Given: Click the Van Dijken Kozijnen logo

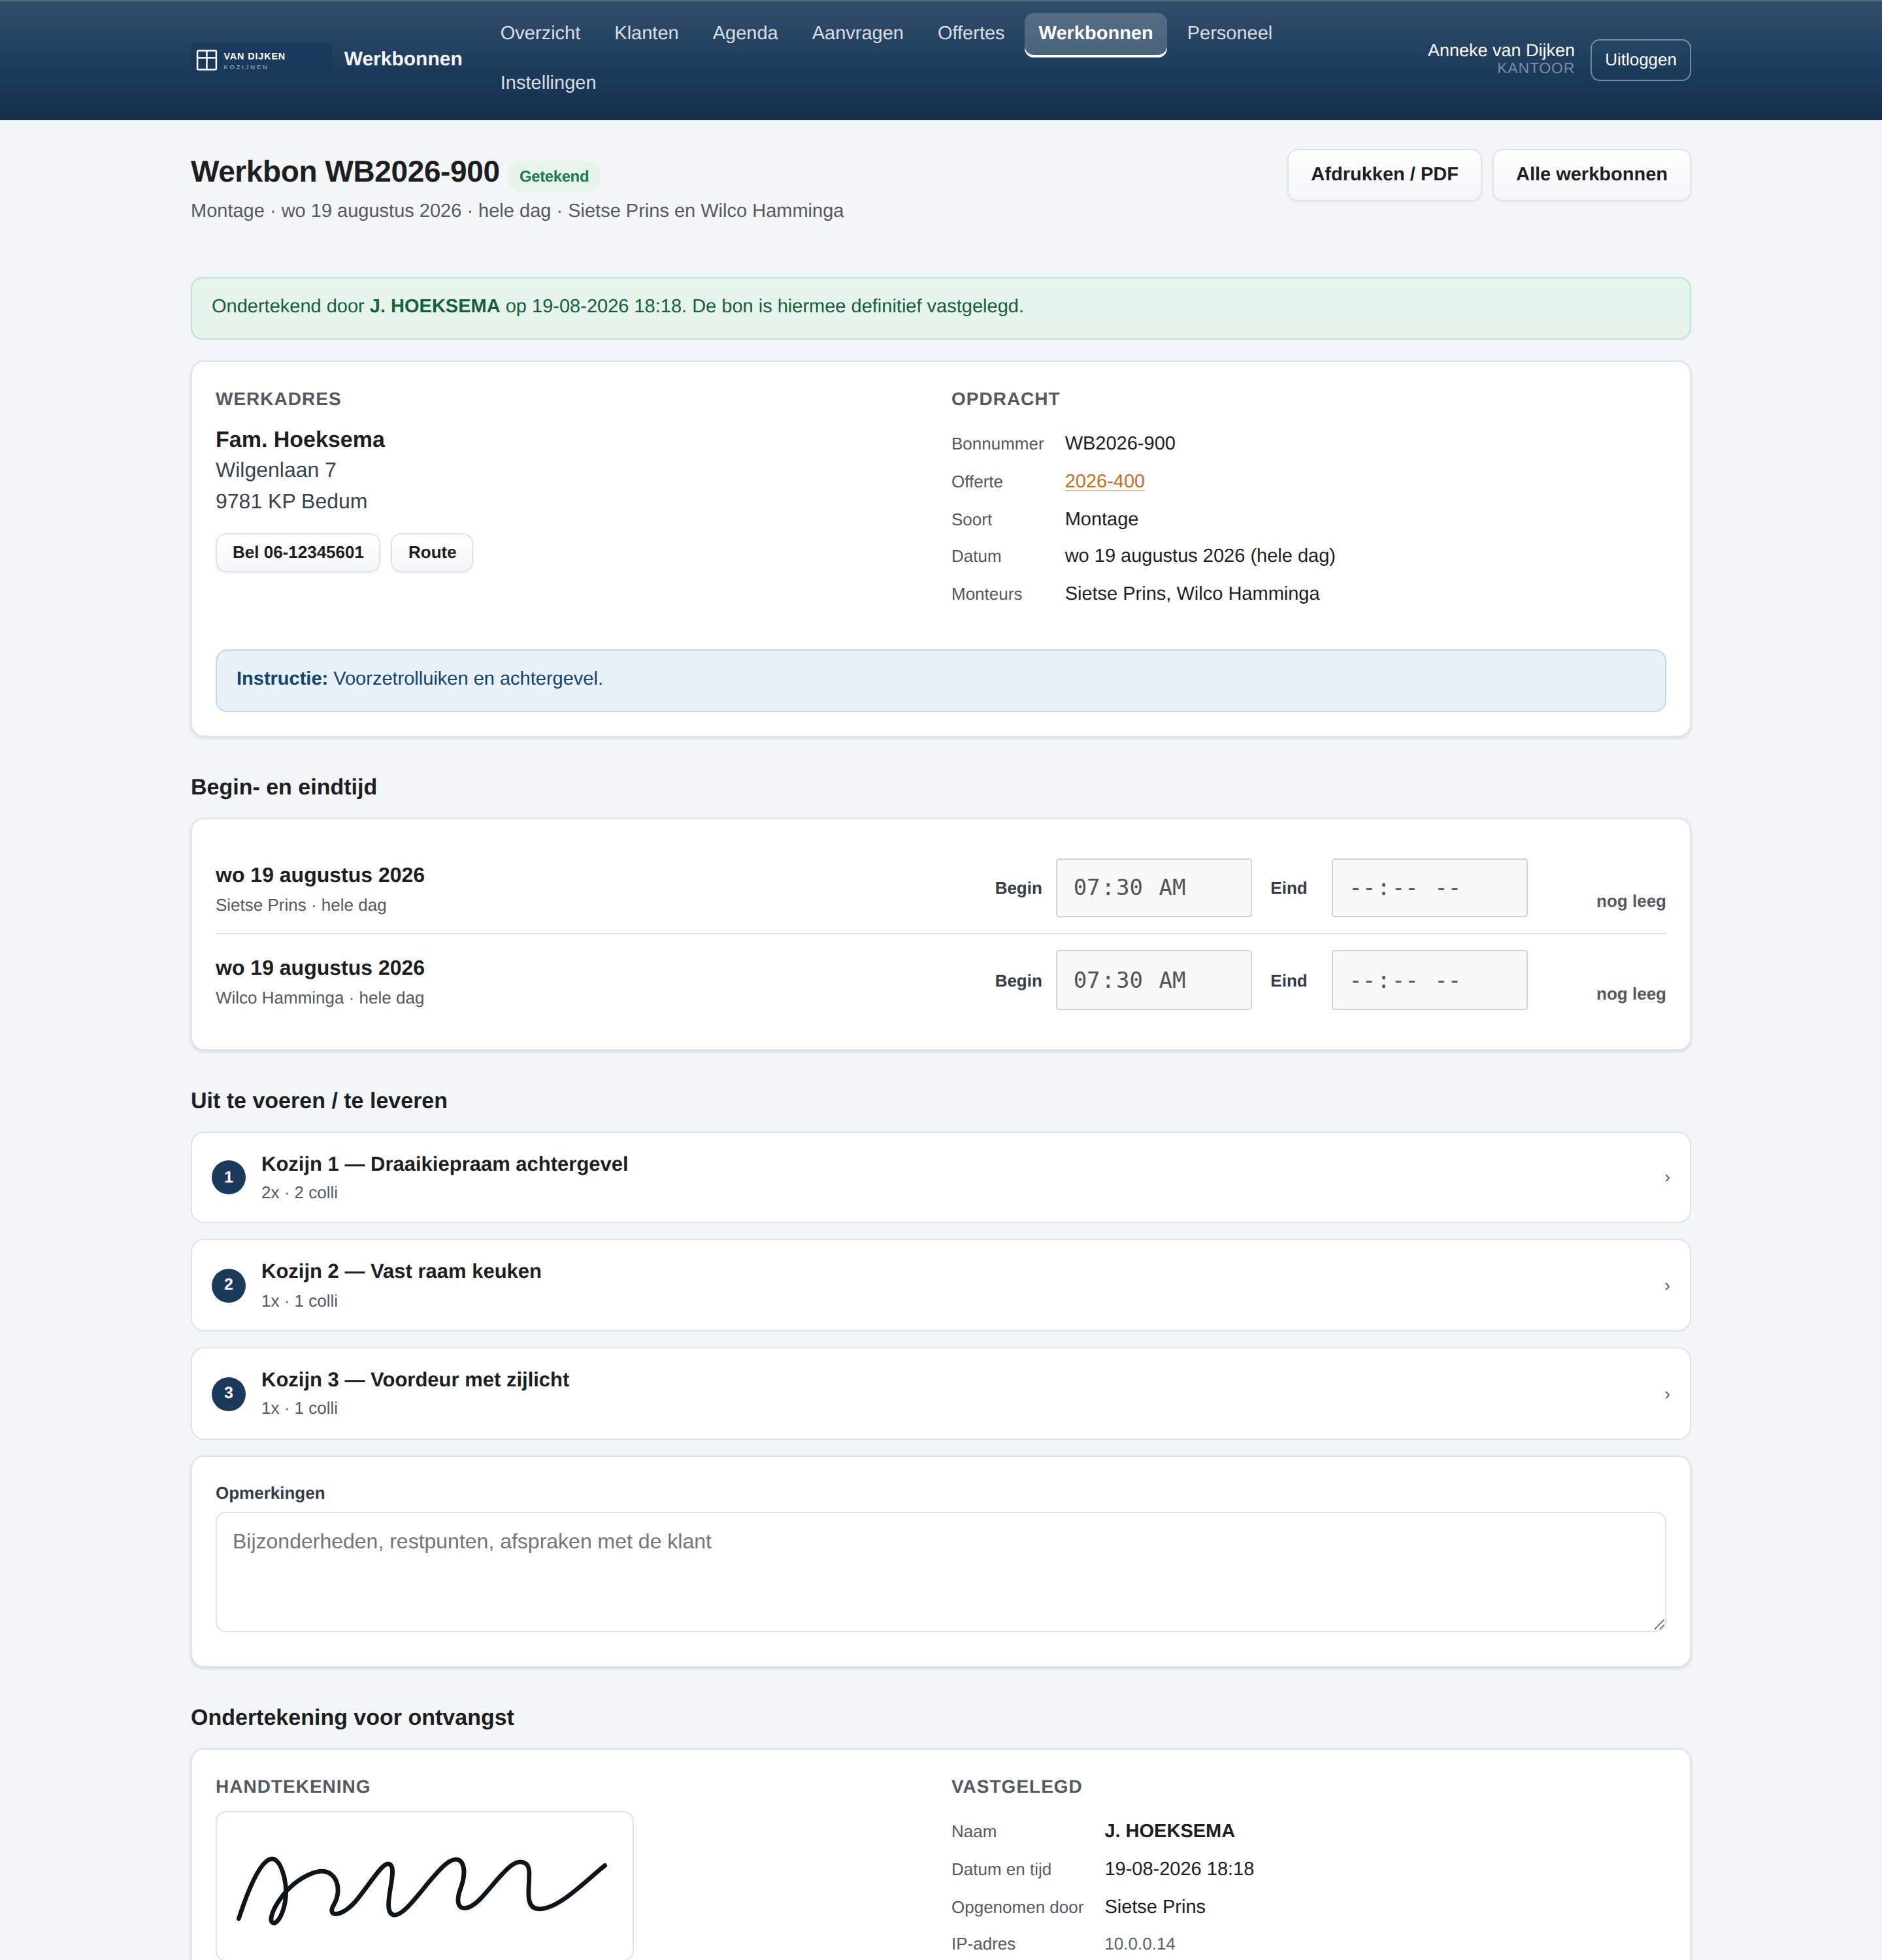Looking at the screenshot, I should (260, 60).
